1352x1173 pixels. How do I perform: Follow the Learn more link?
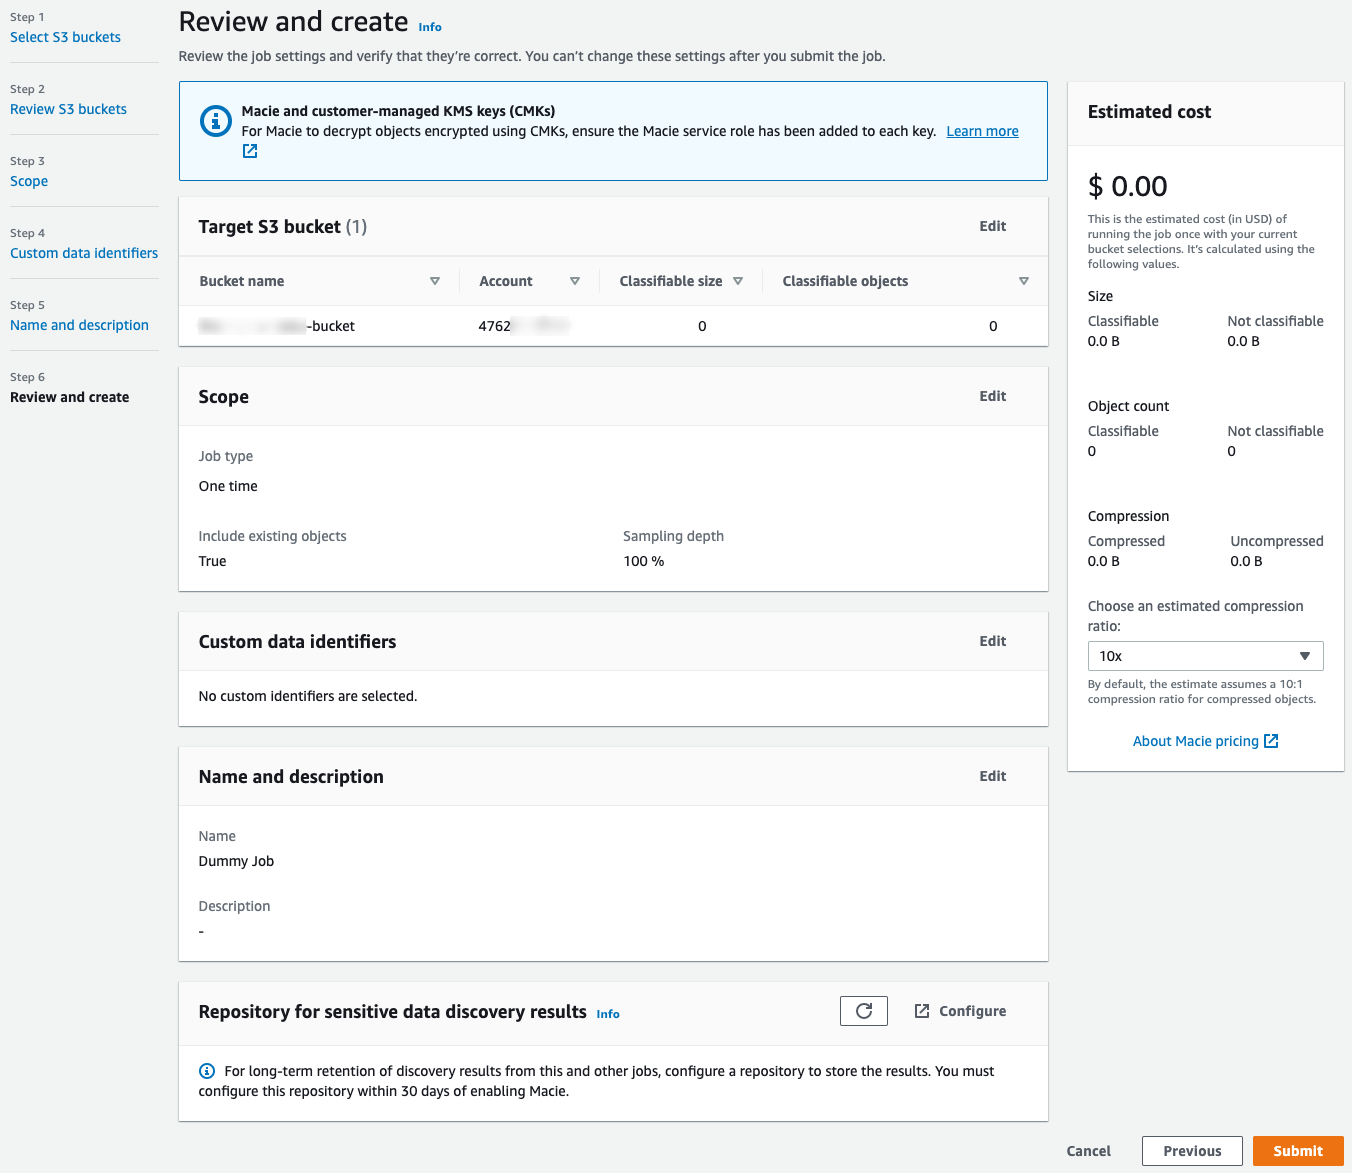point(982,131)
